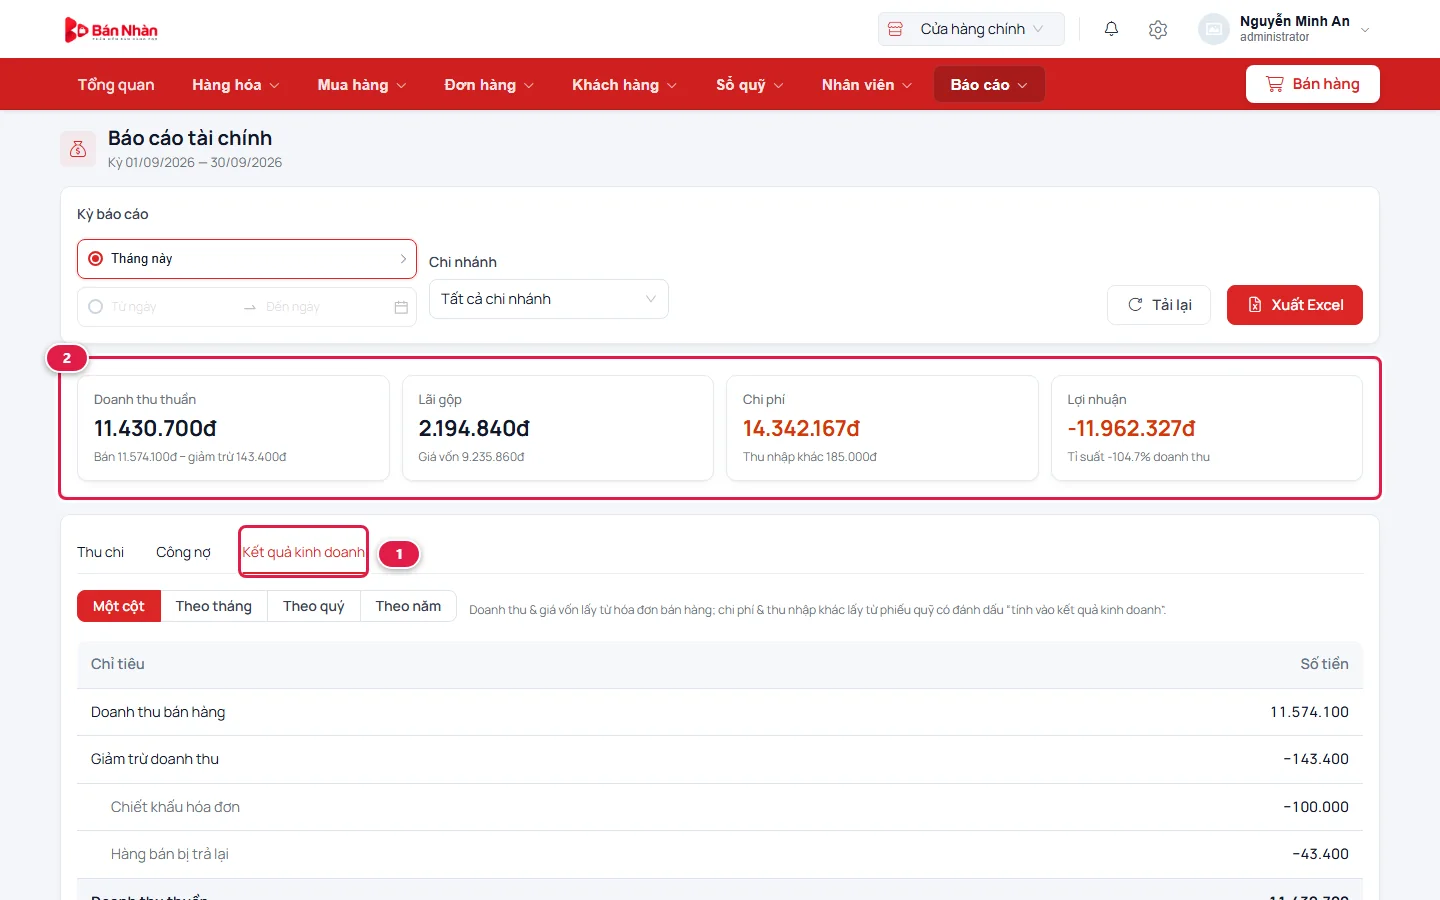Expand the Hàng hóa menu

[236, 85]
